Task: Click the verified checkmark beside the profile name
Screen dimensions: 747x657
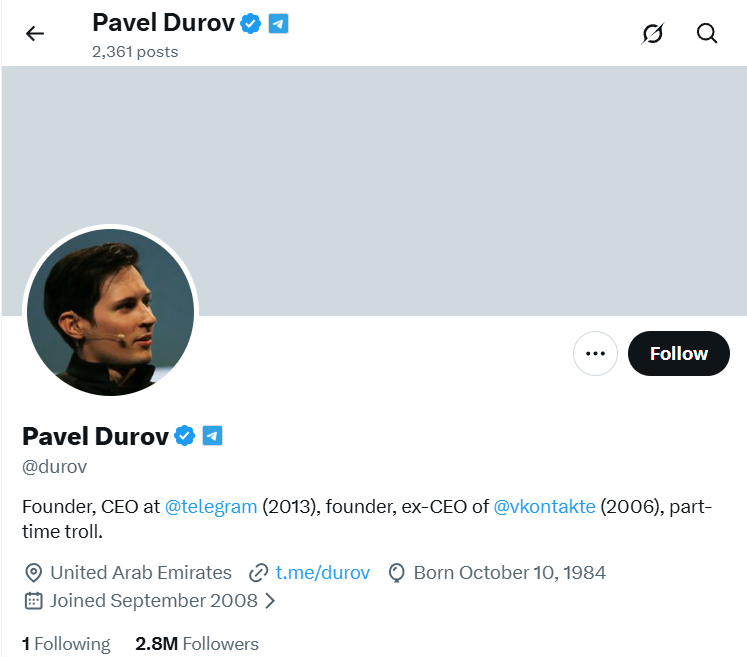Action: coord(185,436)
